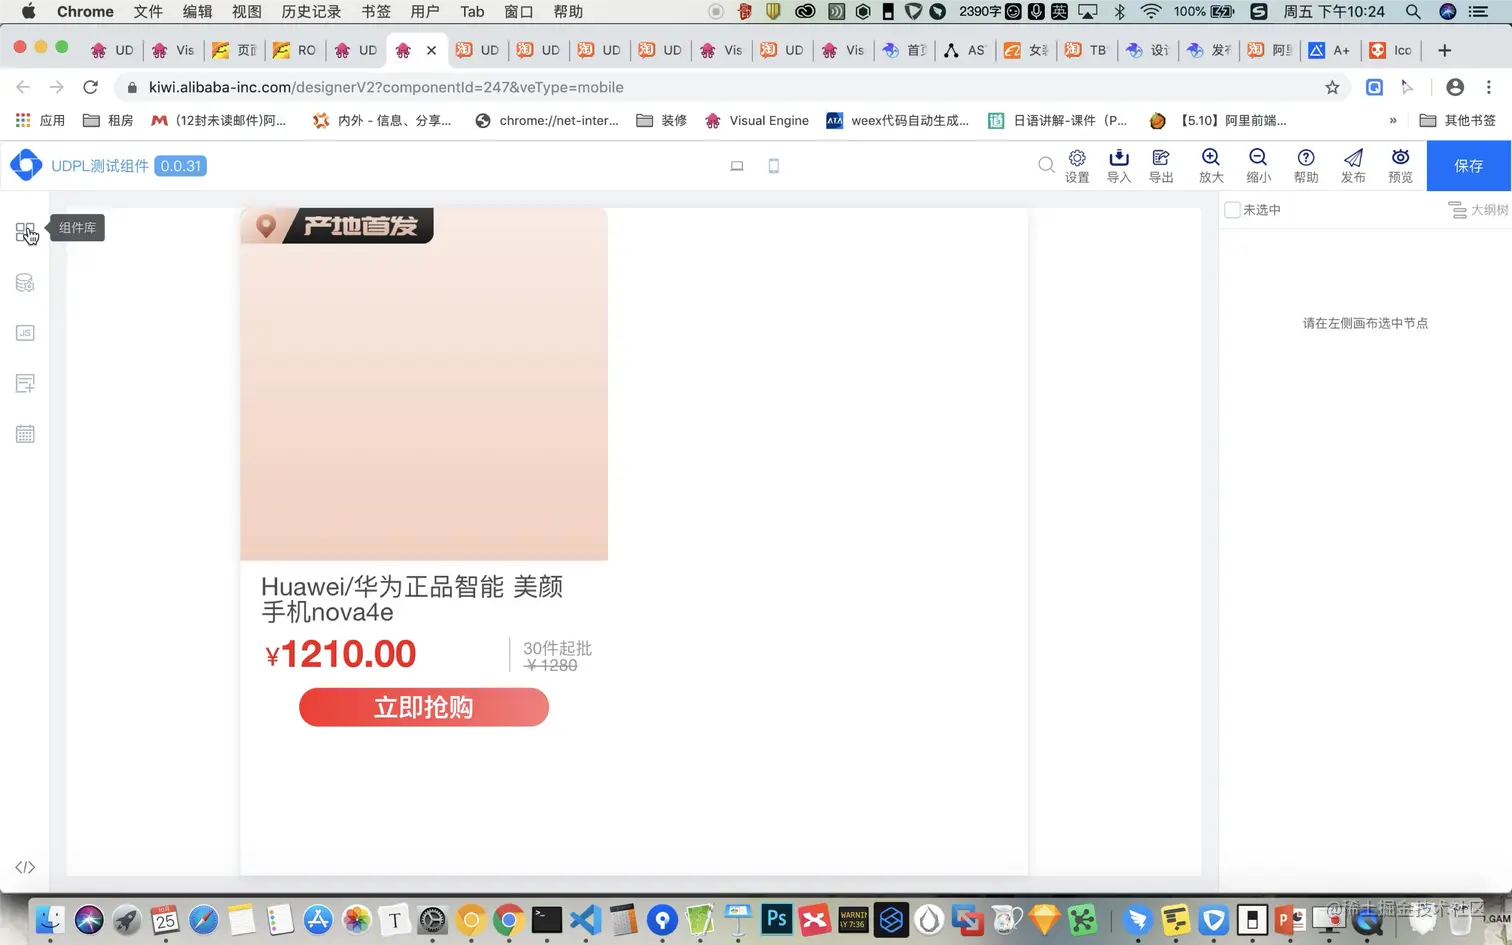Click the browser address bar URL
1512x945 pixels.
pyautogui.click(x=386, y=87)
